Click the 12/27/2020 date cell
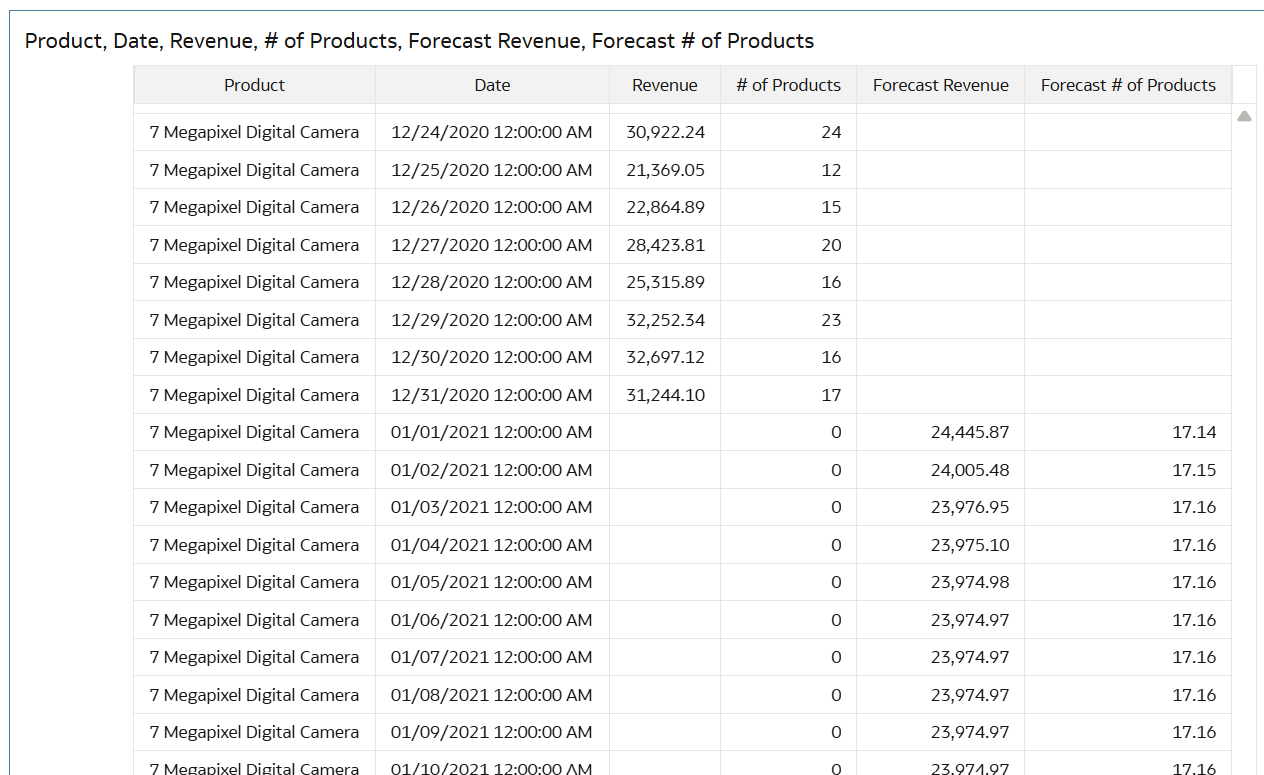Screen dimensions: 1264x775 (491, 245)
